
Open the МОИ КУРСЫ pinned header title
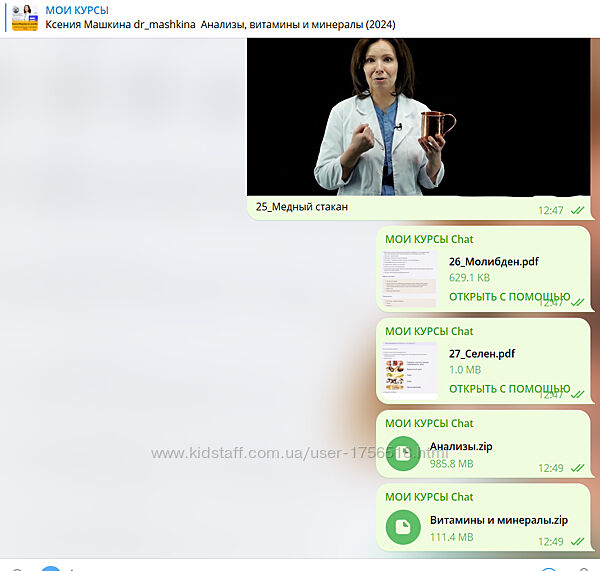click(77, 10)
